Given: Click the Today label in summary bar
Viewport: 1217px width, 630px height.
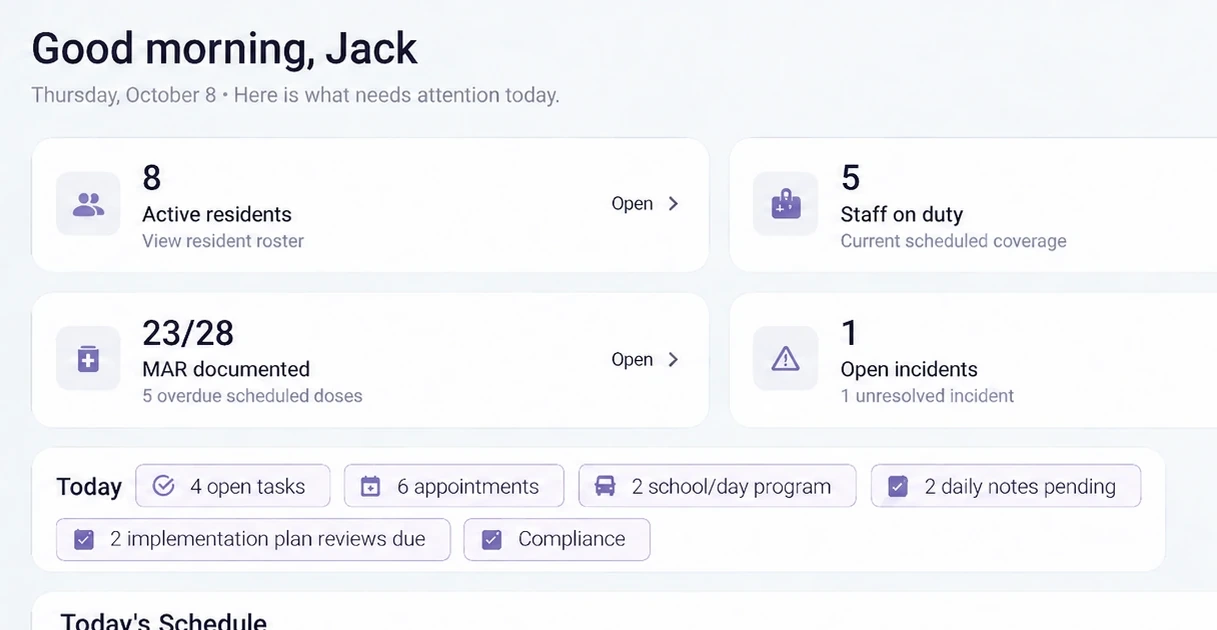Looking at the screenshot, I should [89, 487].
